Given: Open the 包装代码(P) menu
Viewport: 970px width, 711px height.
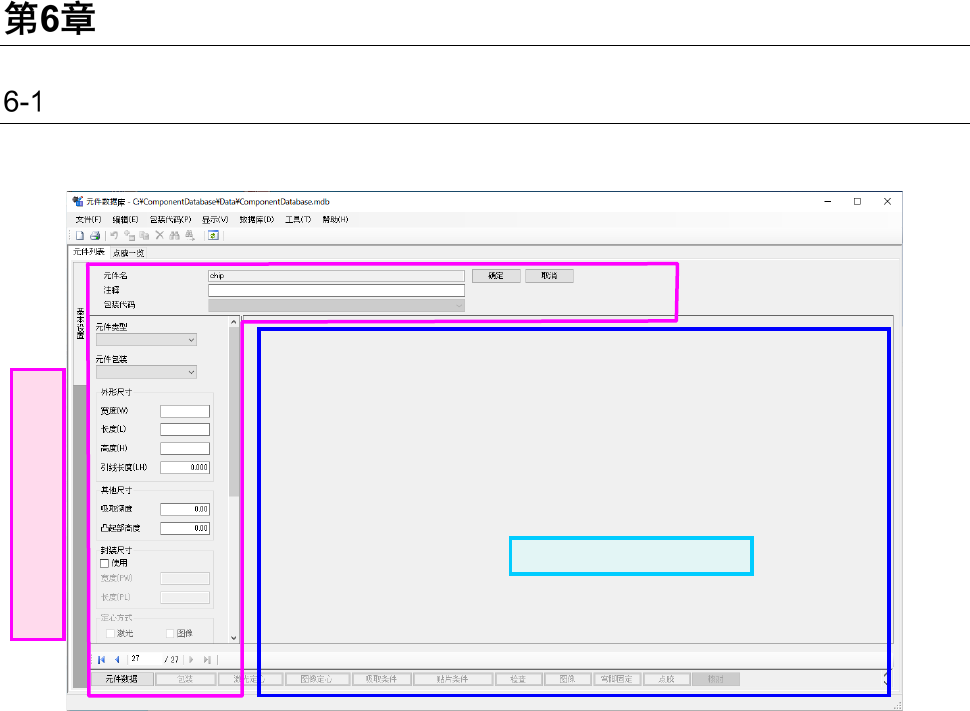Looking at the screenshot, I should pyautogui.click(x=170, y=220).
